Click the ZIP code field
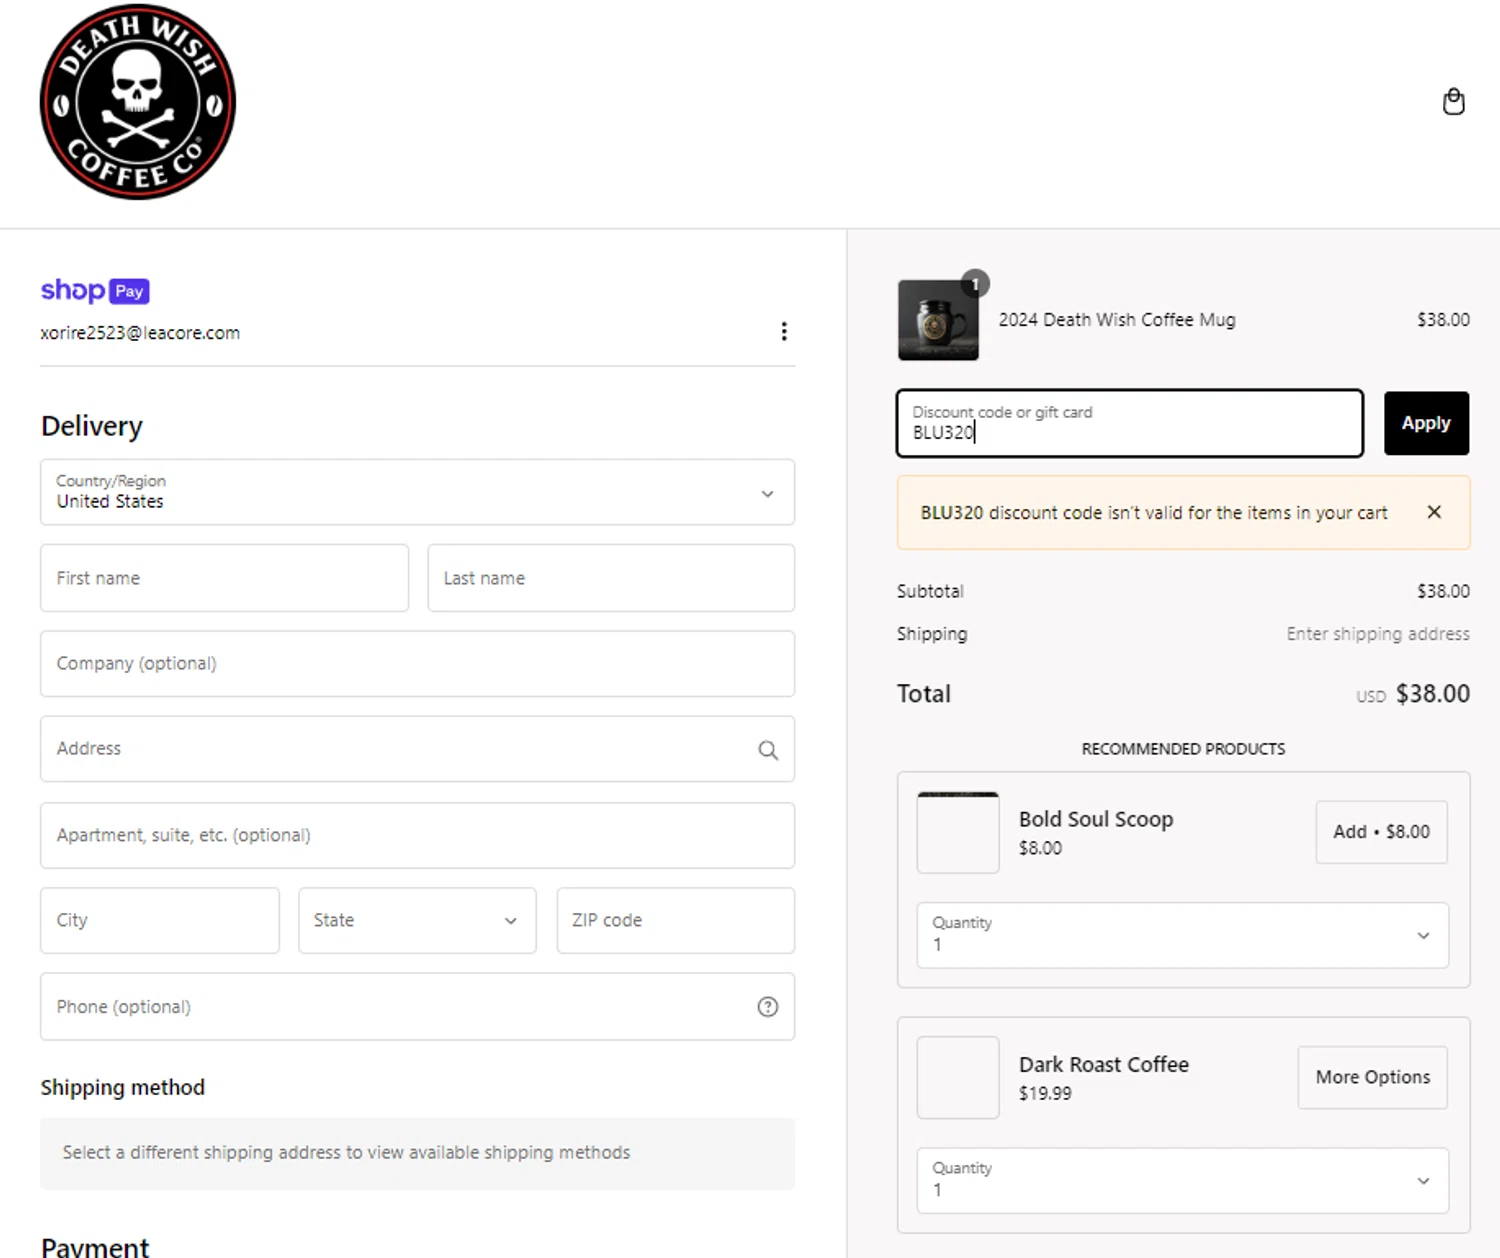The height and width of the screenshot is (1258, 1500). click(676, 920)
